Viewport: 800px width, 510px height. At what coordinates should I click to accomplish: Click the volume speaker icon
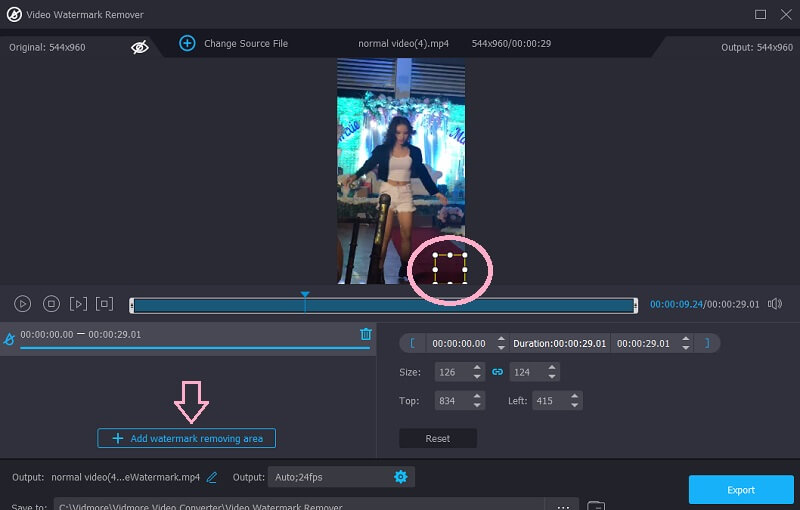point(775,304)
